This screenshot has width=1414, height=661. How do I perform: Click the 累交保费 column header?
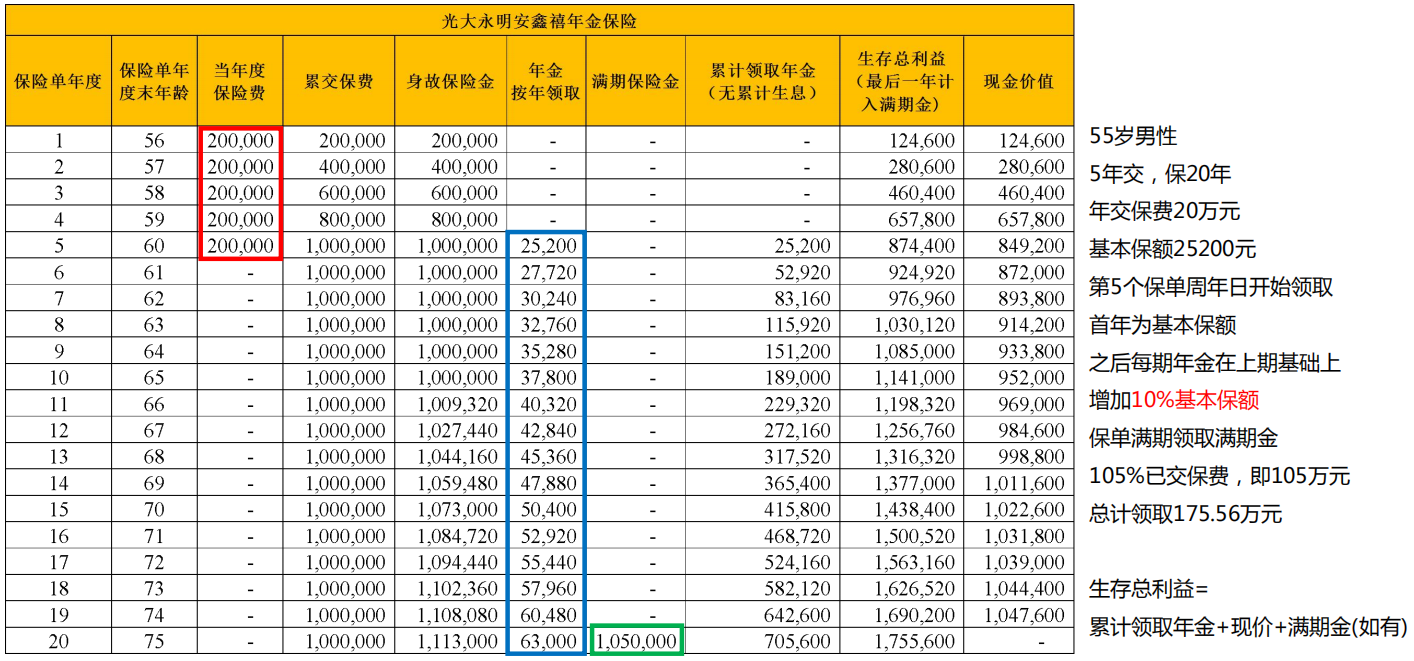click(x=339, y=82)
